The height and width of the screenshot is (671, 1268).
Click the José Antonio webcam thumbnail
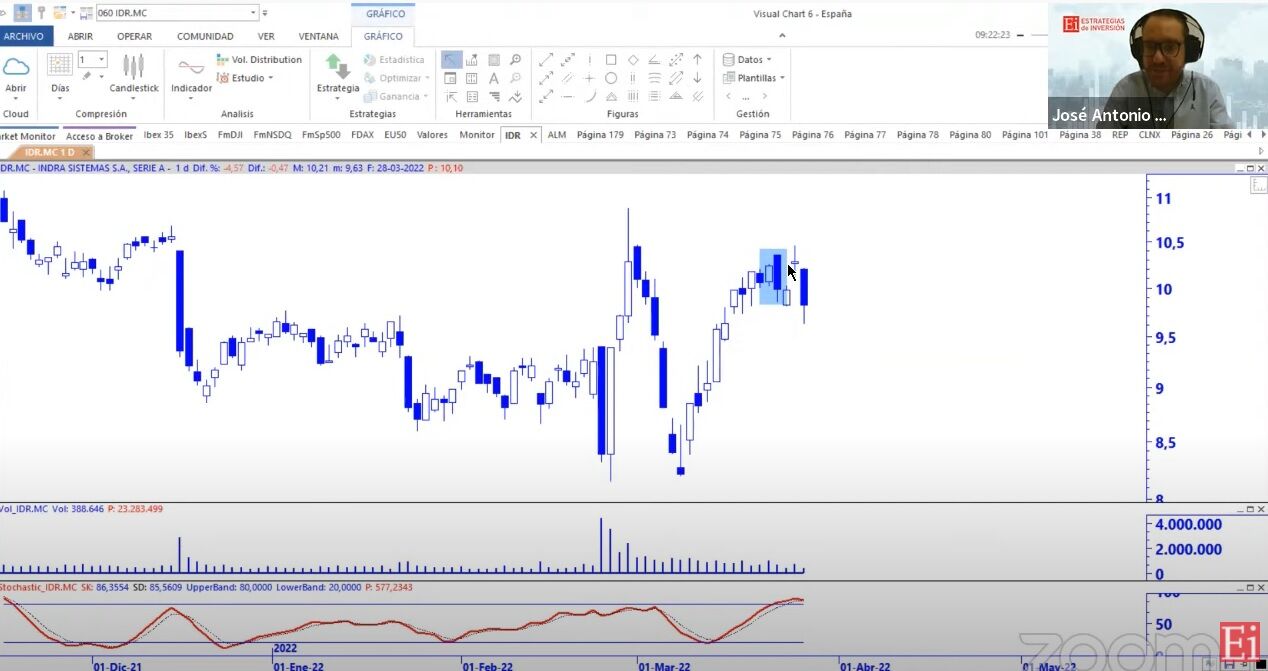[1157, 64]
